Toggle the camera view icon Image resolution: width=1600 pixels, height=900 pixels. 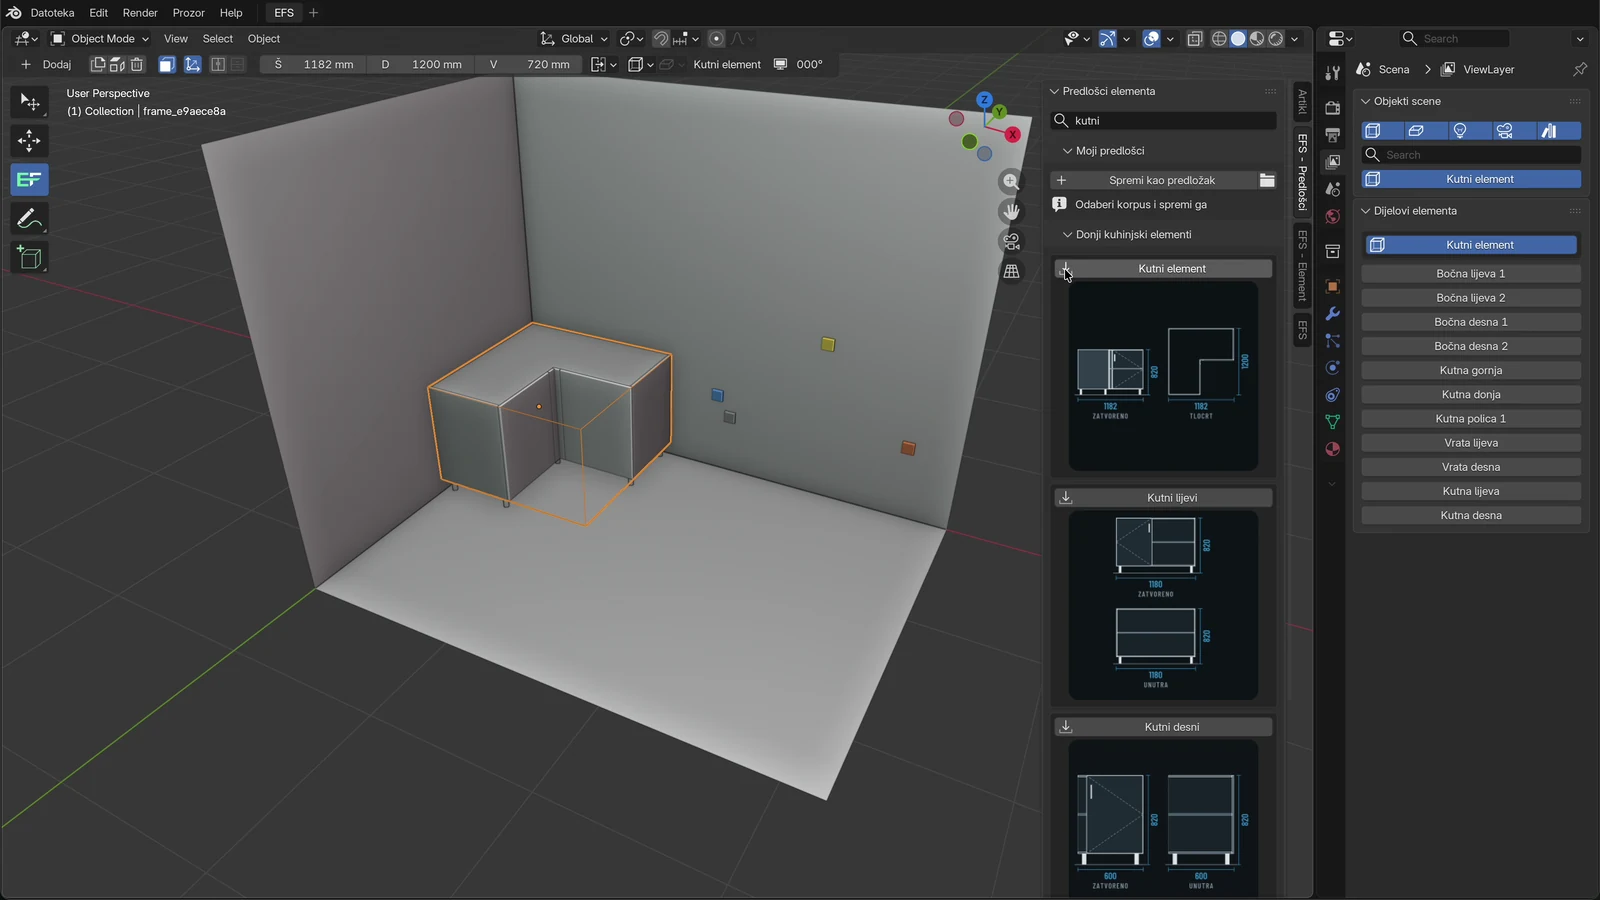coord(1012,242)
